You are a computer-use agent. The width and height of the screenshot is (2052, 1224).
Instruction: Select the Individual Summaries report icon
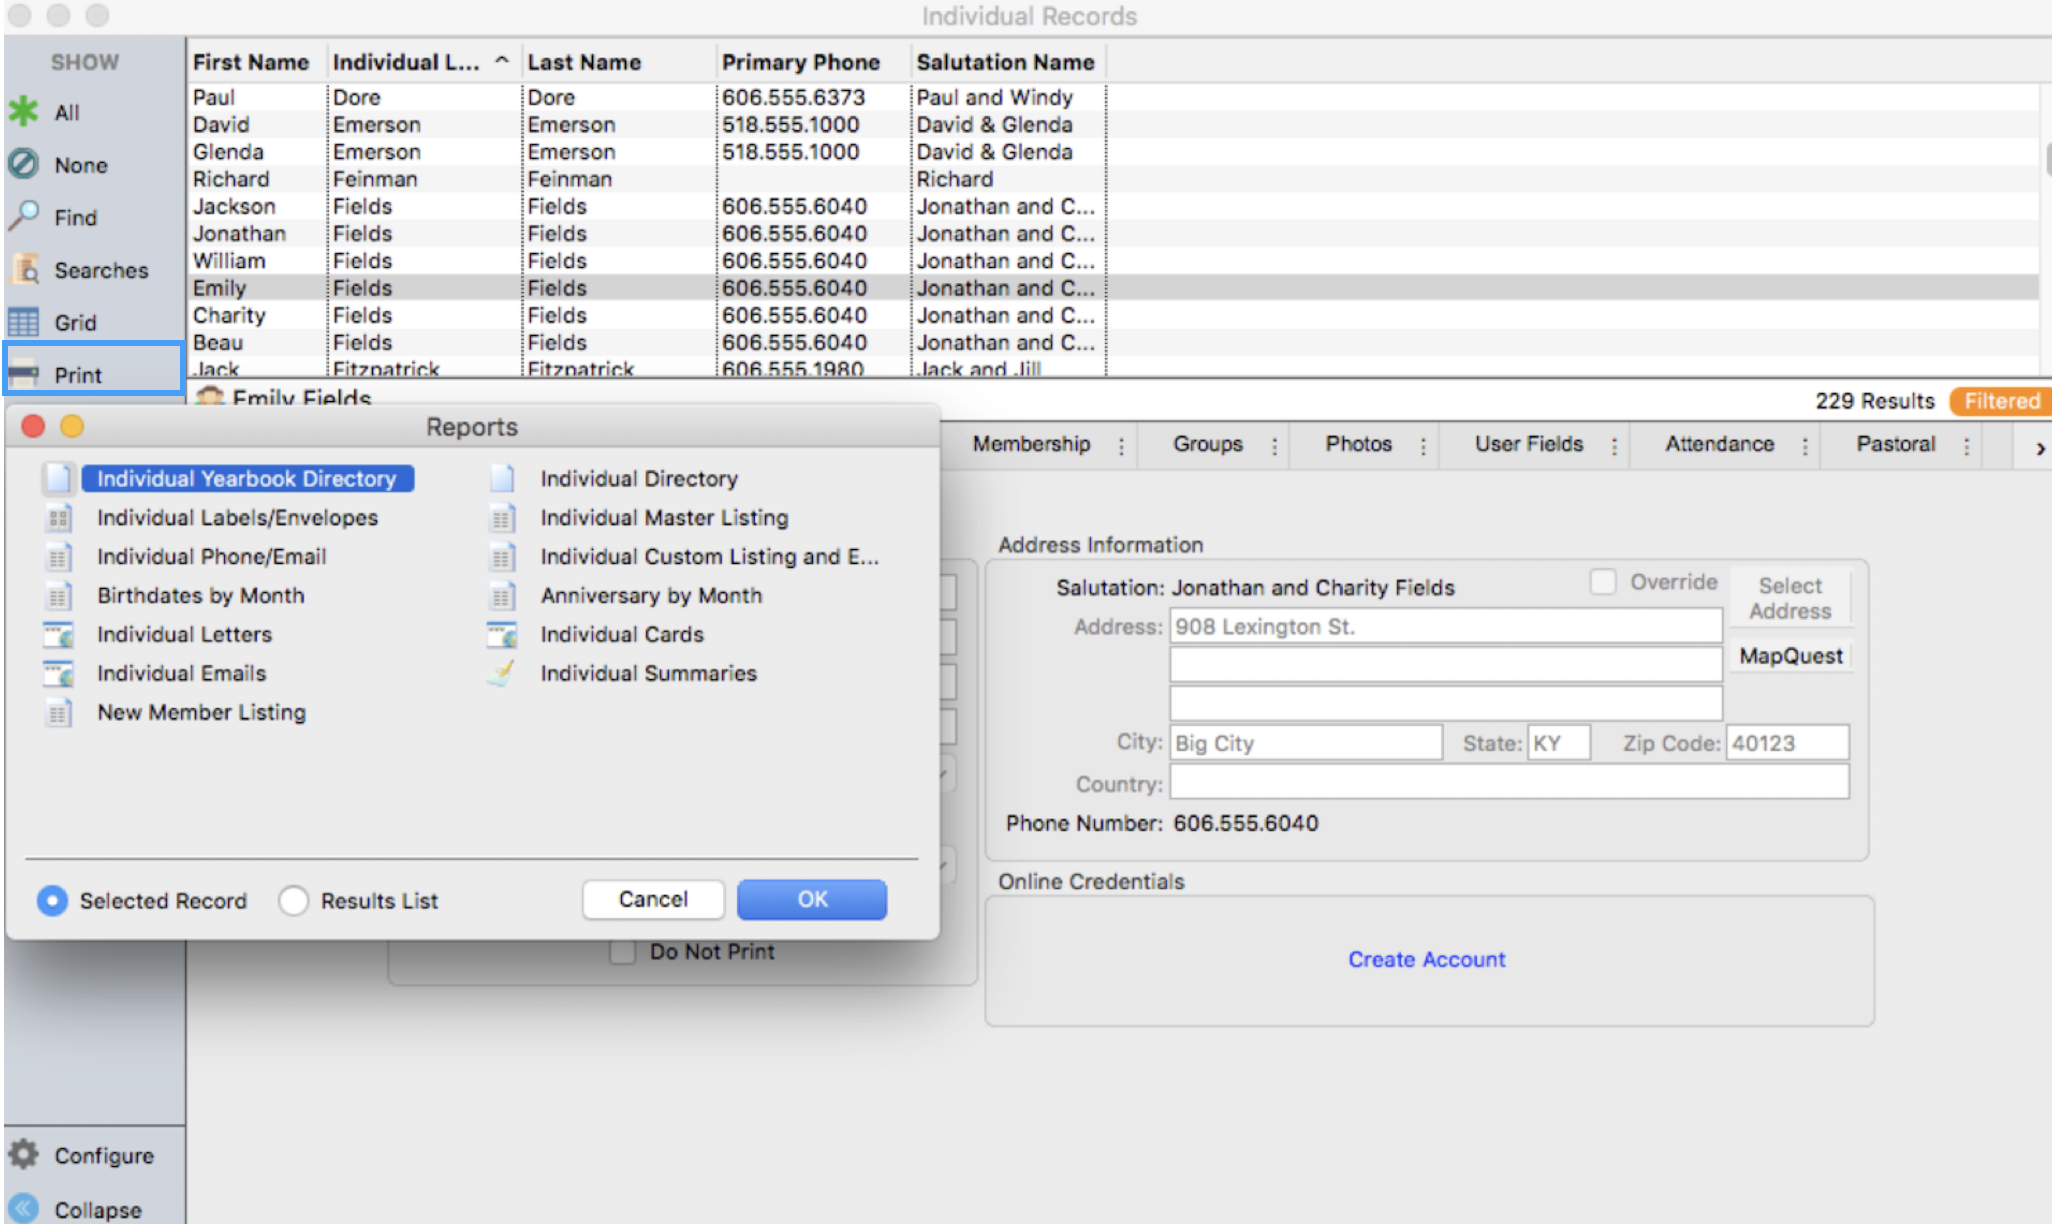point(501,673)
